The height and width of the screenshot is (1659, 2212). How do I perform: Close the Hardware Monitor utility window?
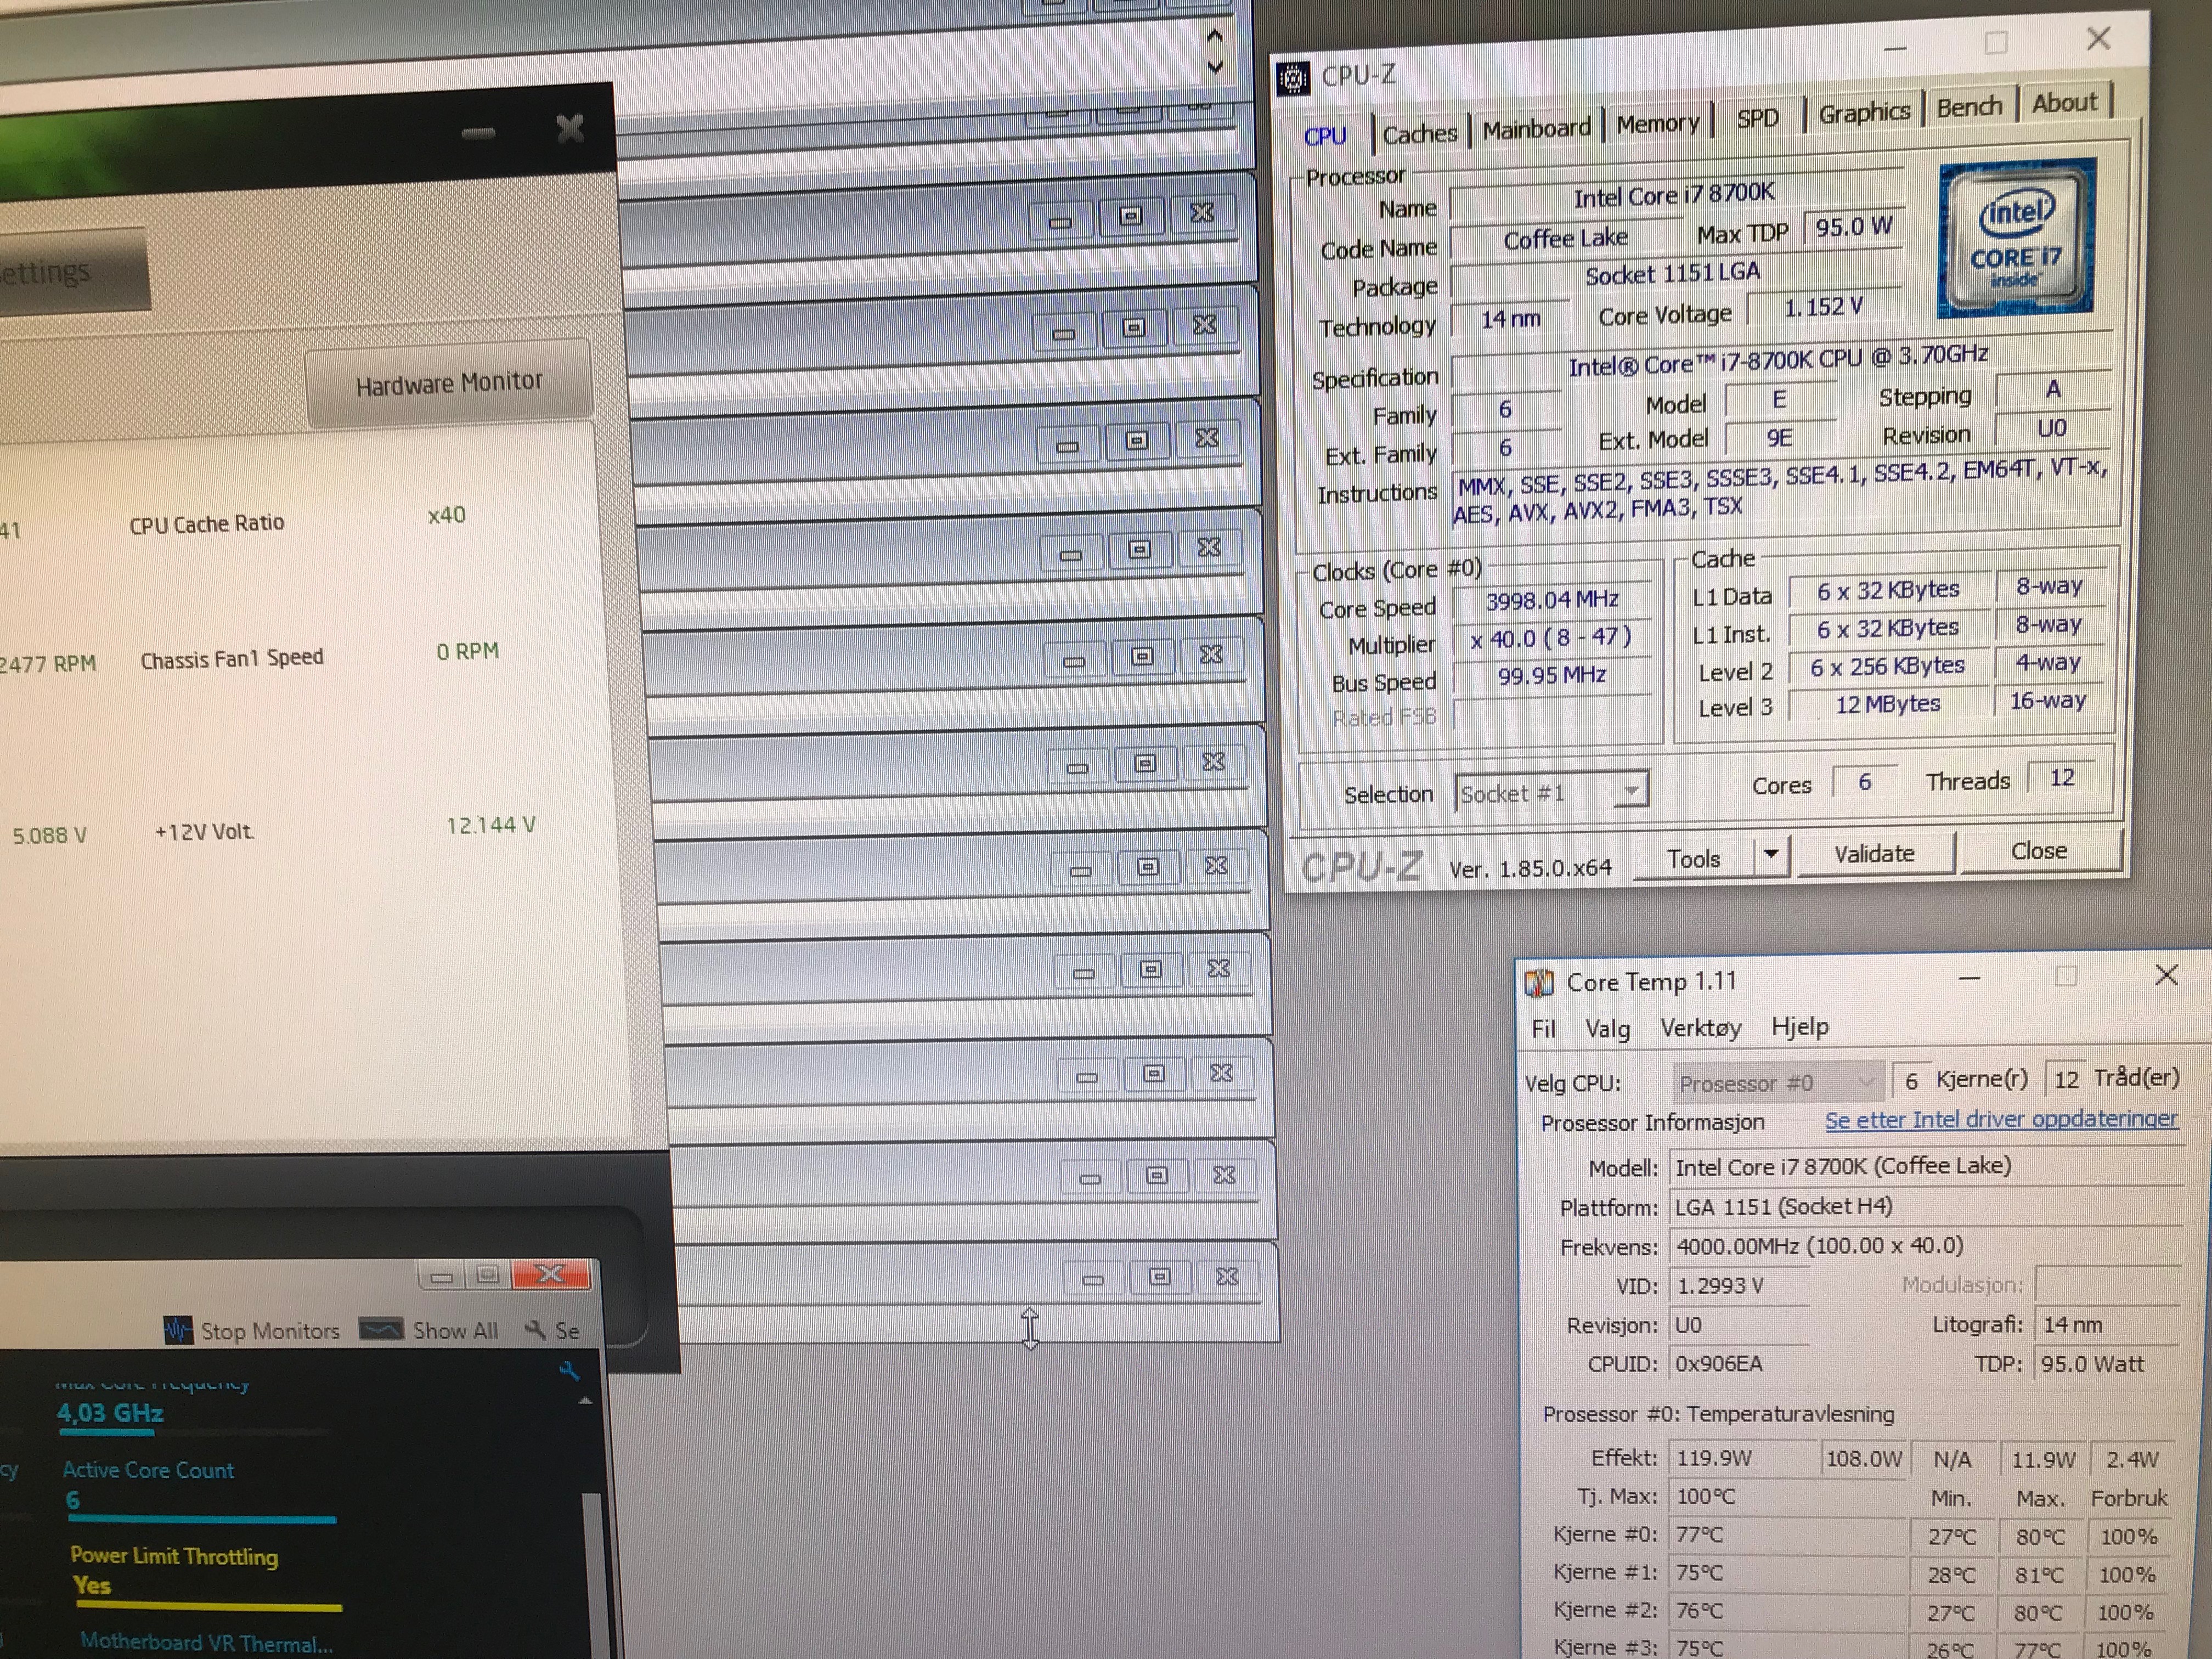[x=570, y=128]
